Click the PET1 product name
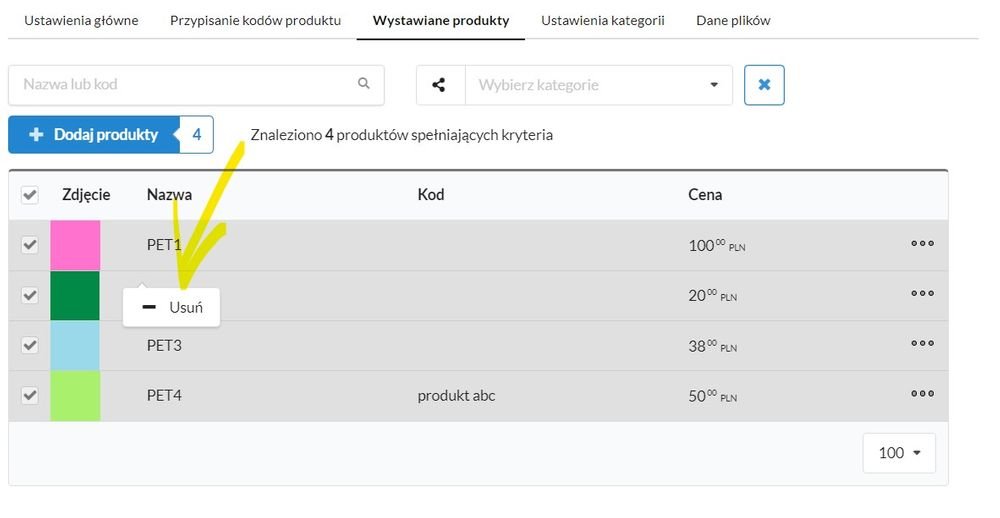Viewport: 1000px width, 518px height. pyautogui.click(x=164, y=245)
